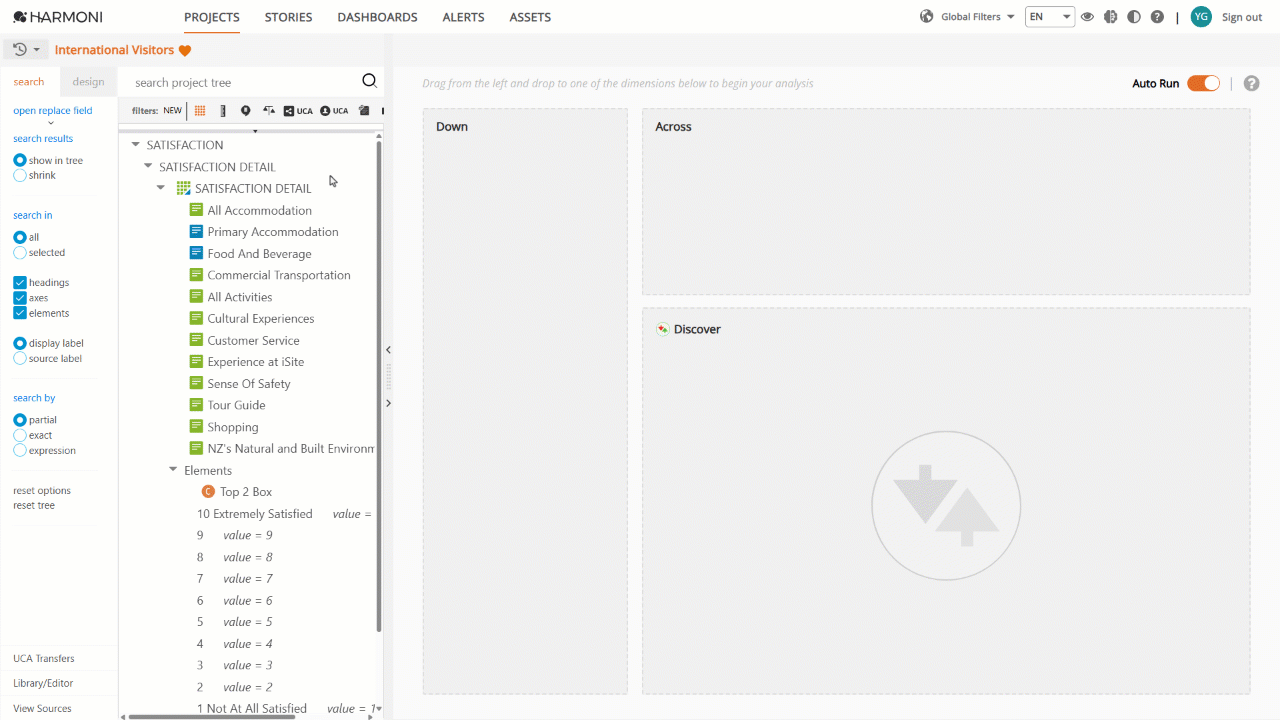Toggle the Auto Run switch
The image size is (1280, 720).
pos(1203,83)
